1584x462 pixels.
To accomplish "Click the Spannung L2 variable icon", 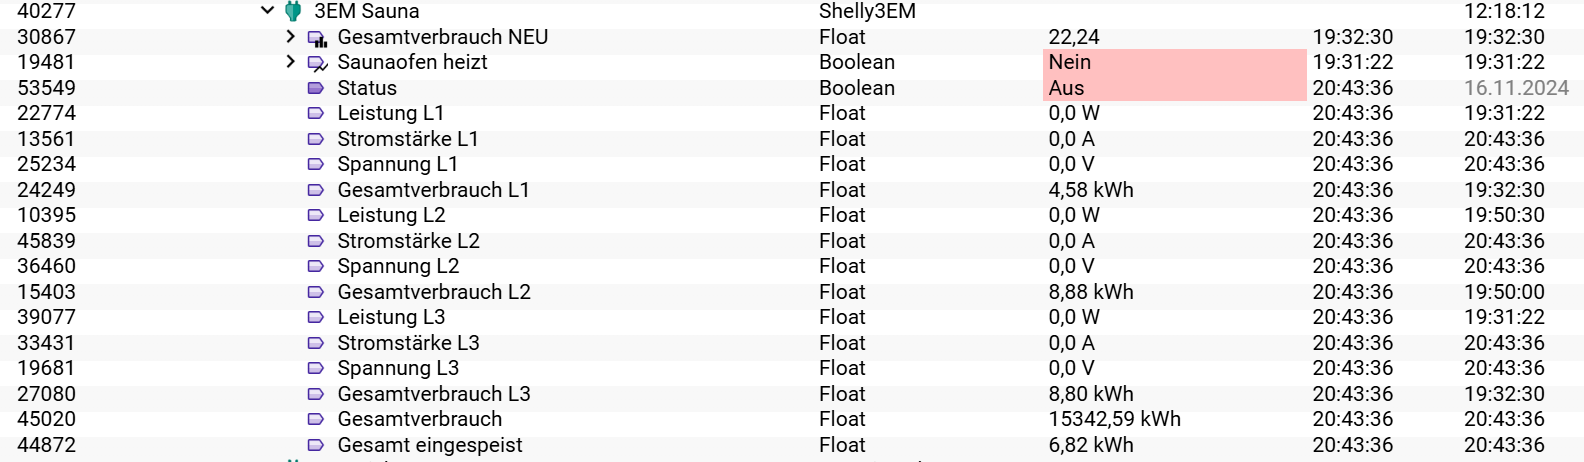I will tap(316, 267).
